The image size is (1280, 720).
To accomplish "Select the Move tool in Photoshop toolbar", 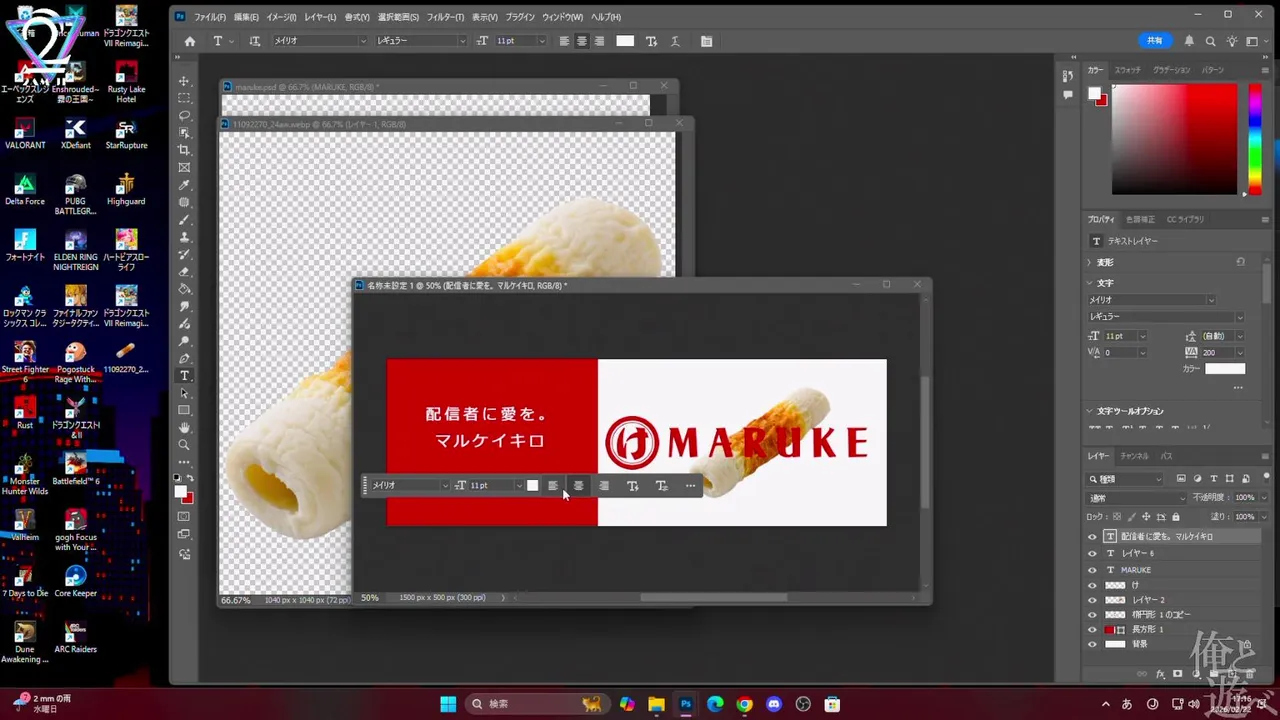I will [x=184, y=81].
